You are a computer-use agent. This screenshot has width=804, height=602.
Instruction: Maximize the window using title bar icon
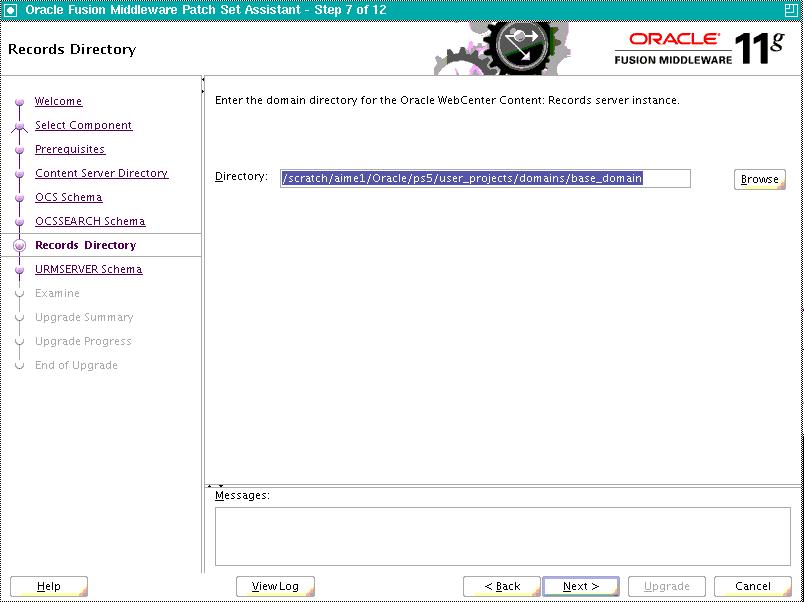792,10
